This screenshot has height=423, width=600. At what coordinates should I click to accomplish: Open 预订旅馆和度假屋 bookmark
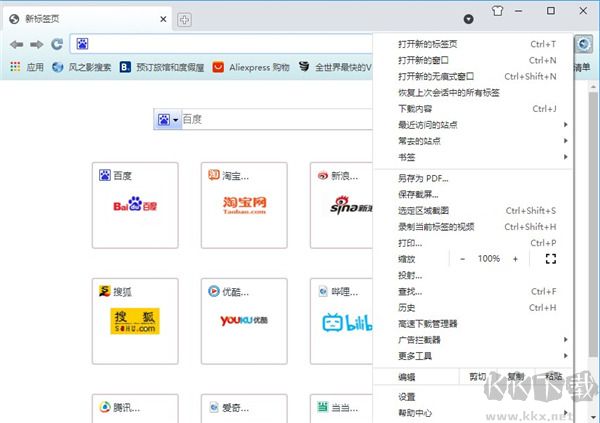[x=162, y=67]
